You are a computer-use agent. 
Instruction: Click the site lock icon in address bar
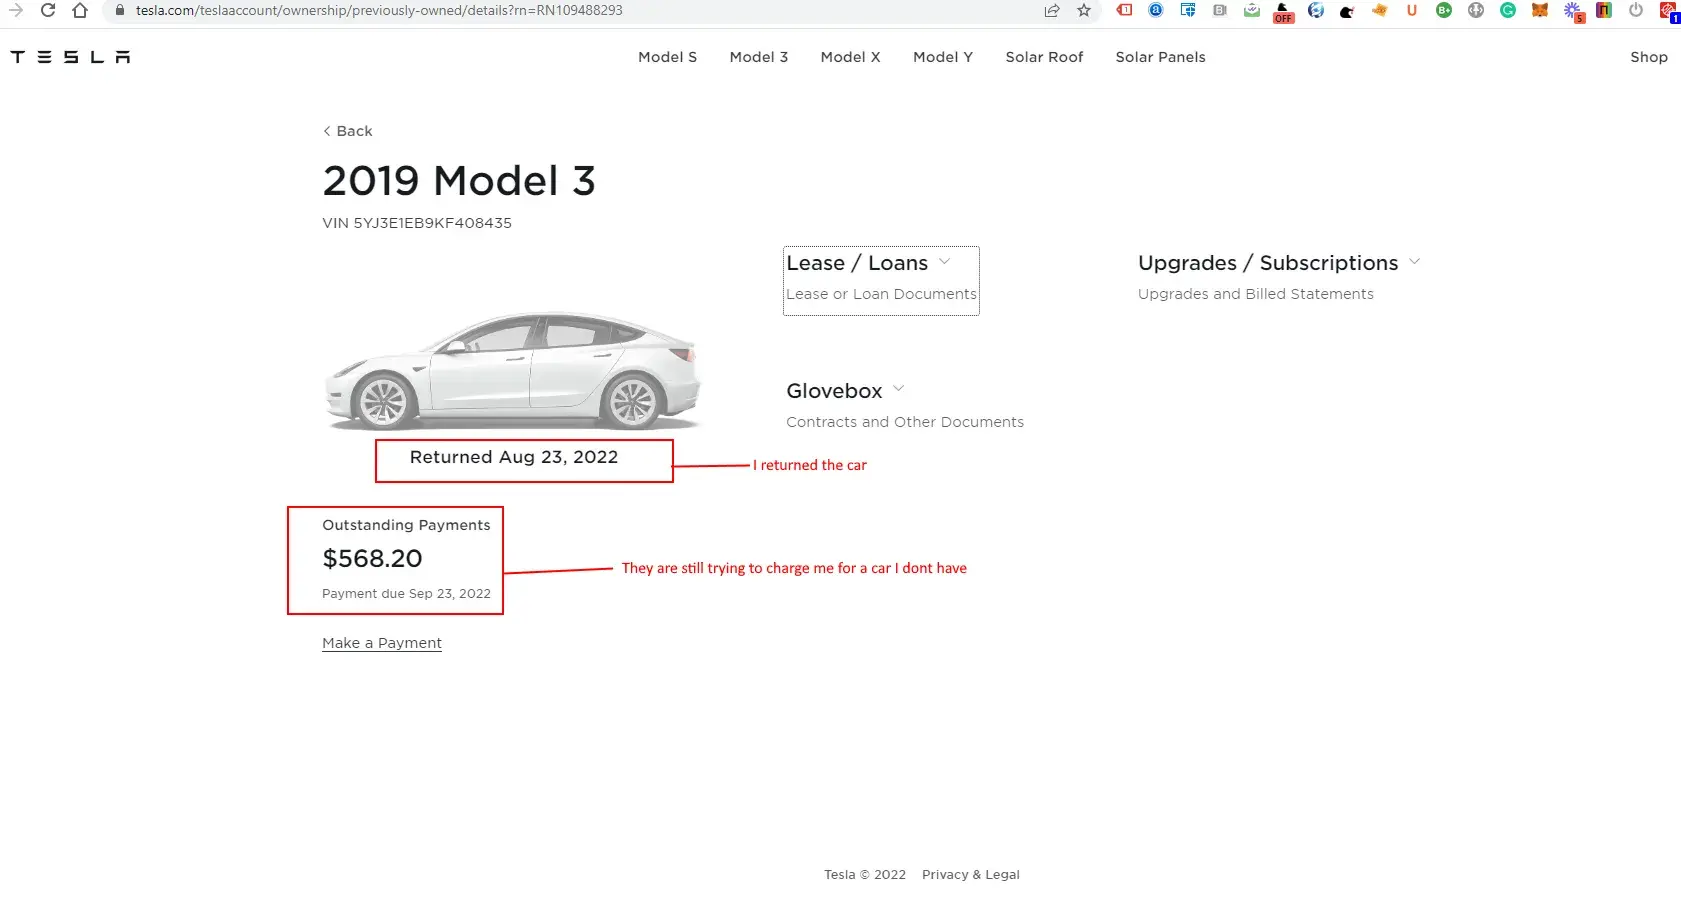click(120, 10)
